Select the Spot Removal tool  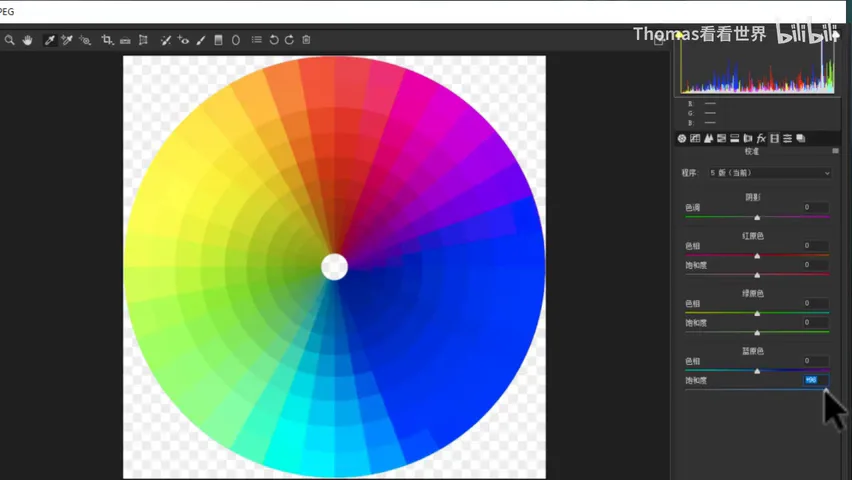pos(166,40)
